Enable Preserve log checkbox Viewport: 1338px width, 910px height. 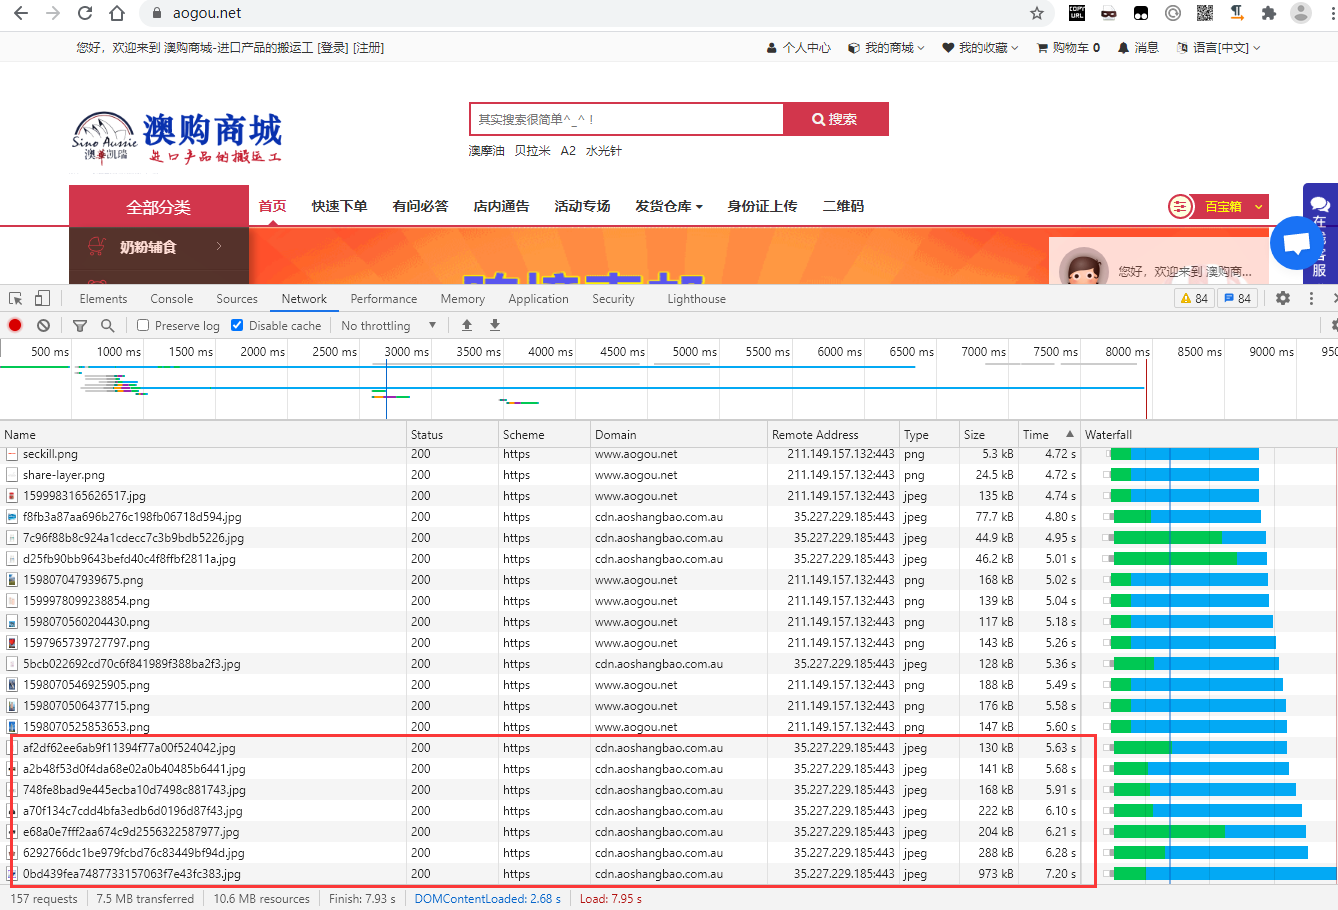(143, 325)
